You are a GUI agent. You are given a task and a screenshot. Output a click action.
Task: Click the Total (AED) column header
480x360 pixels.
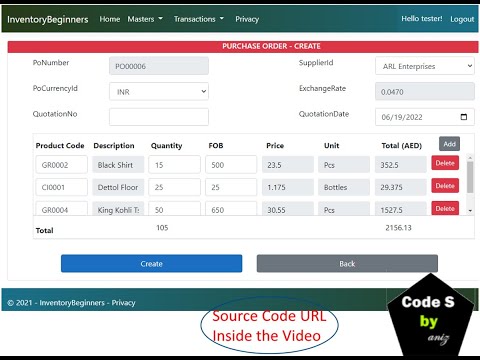coord(402,146)
